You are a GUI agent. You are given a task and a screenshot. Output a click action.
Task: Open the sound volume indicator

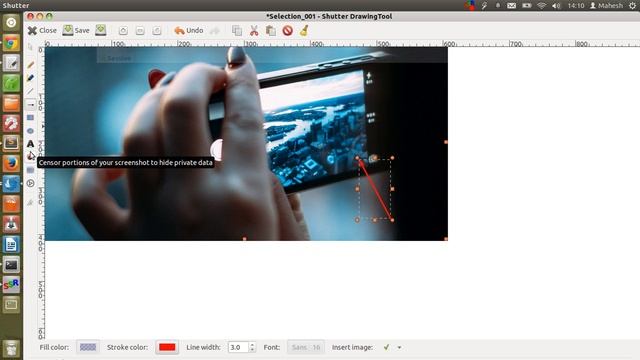pos(556,6)
